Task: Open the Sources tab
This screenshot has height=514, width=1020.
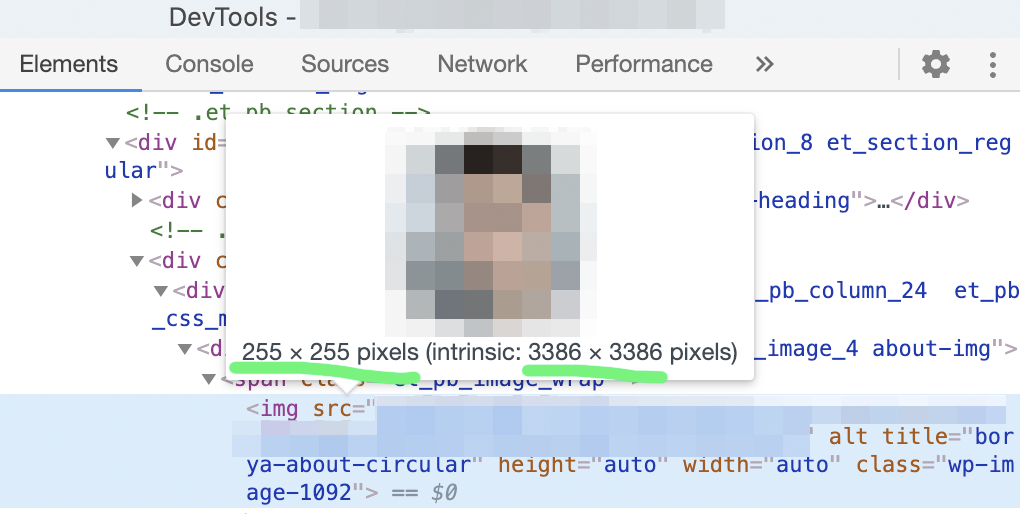Action: (345, 64)
